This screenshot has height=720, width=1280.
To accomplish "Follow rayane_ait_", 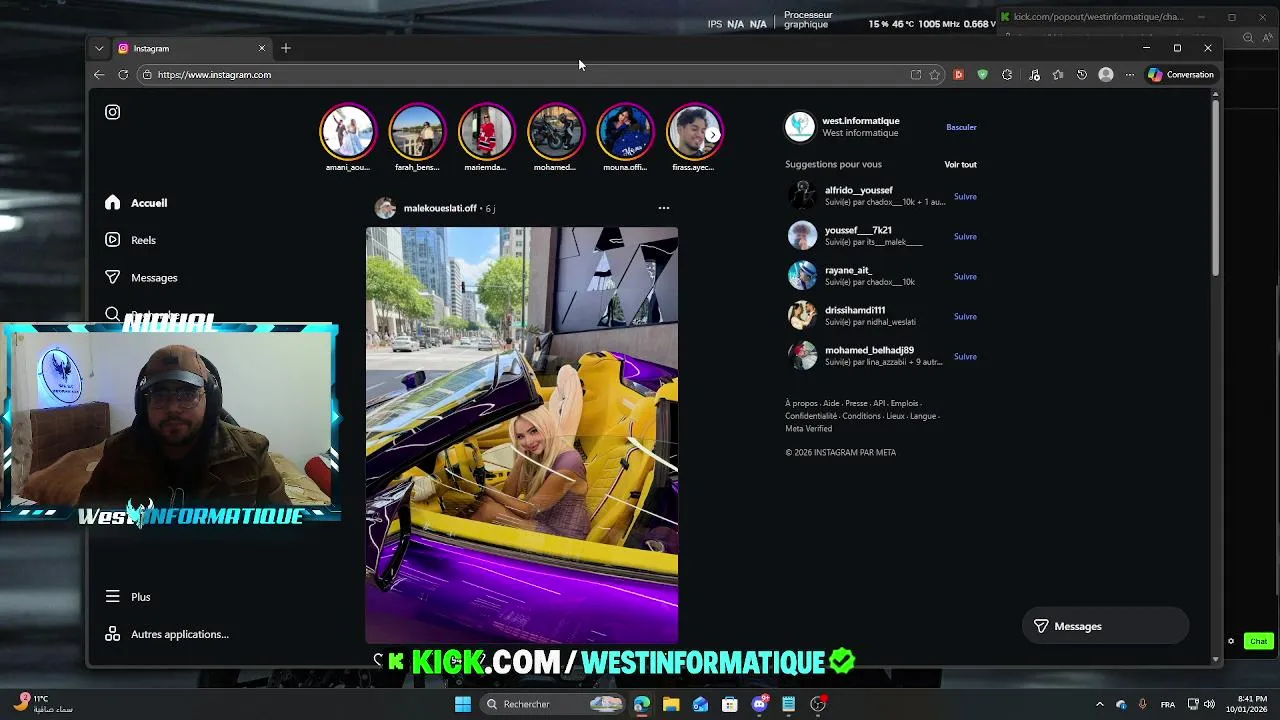I will click(x=965, y=276).
